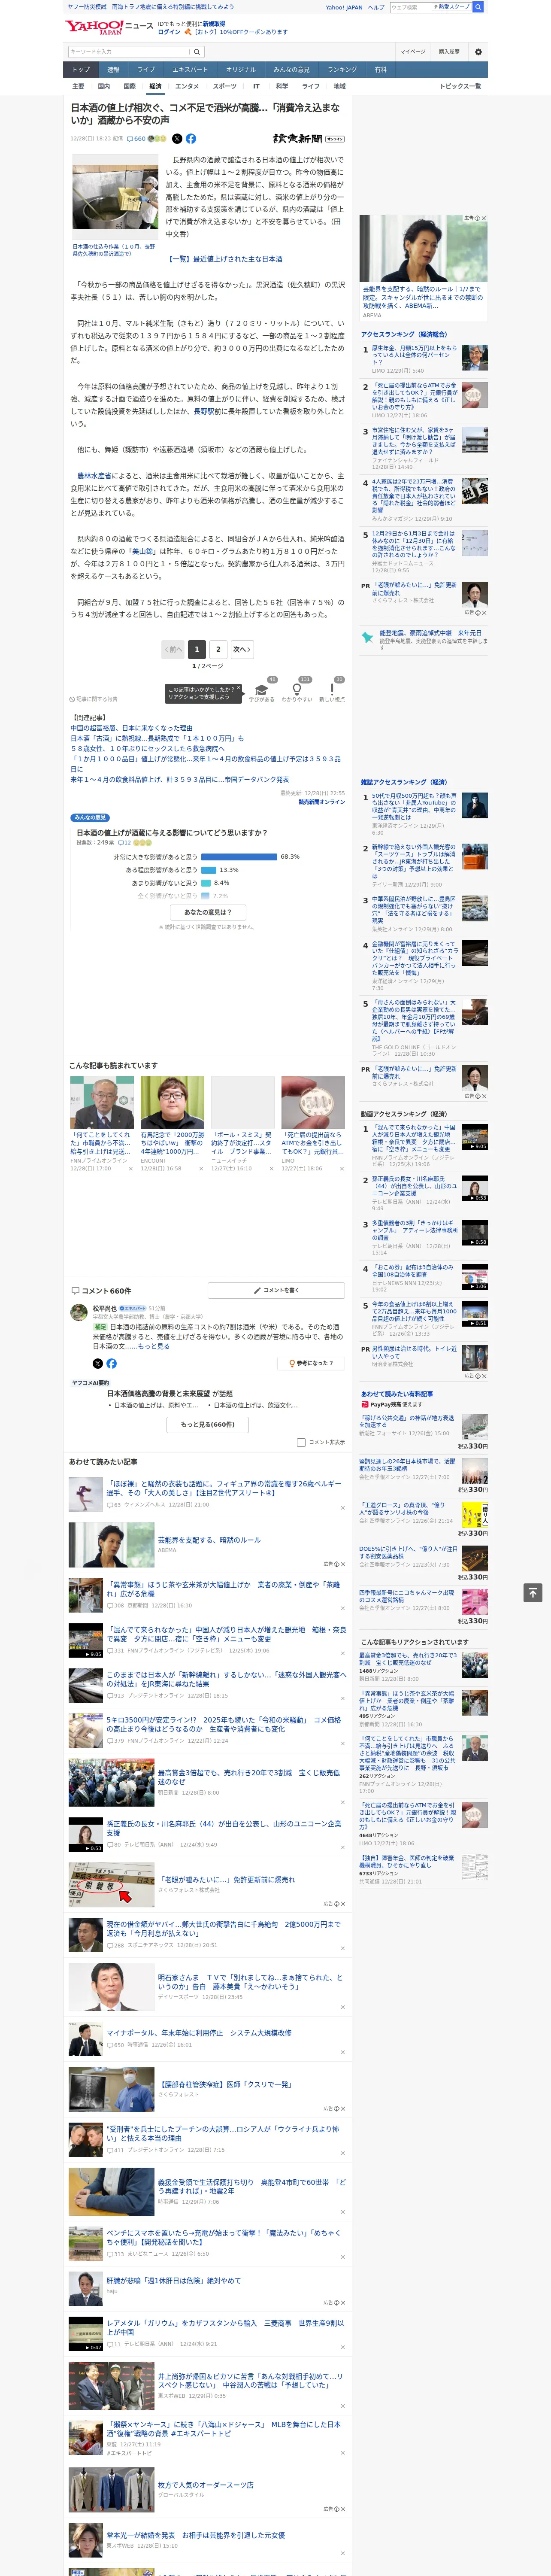Click もっと見る(660件) comments button
551x2576 pixels.
(208, 1424)
